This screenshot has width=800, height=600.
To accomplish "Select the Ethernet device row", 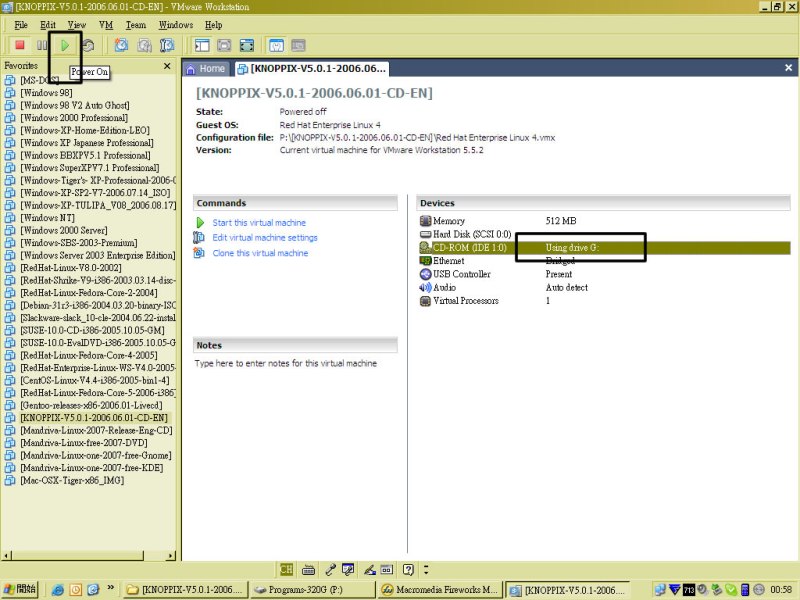I will pyautogui.click(x=605, y=261).
